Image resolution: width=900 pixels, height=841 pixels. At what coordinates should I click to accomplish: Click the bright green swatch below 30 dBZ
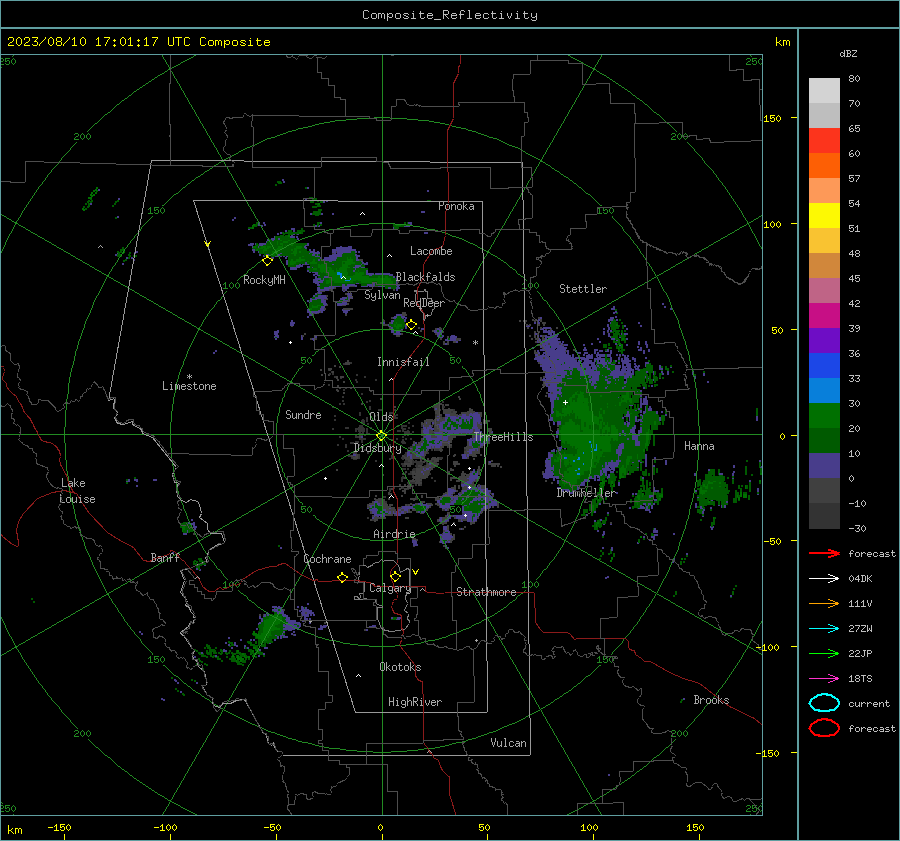point(824,416)
